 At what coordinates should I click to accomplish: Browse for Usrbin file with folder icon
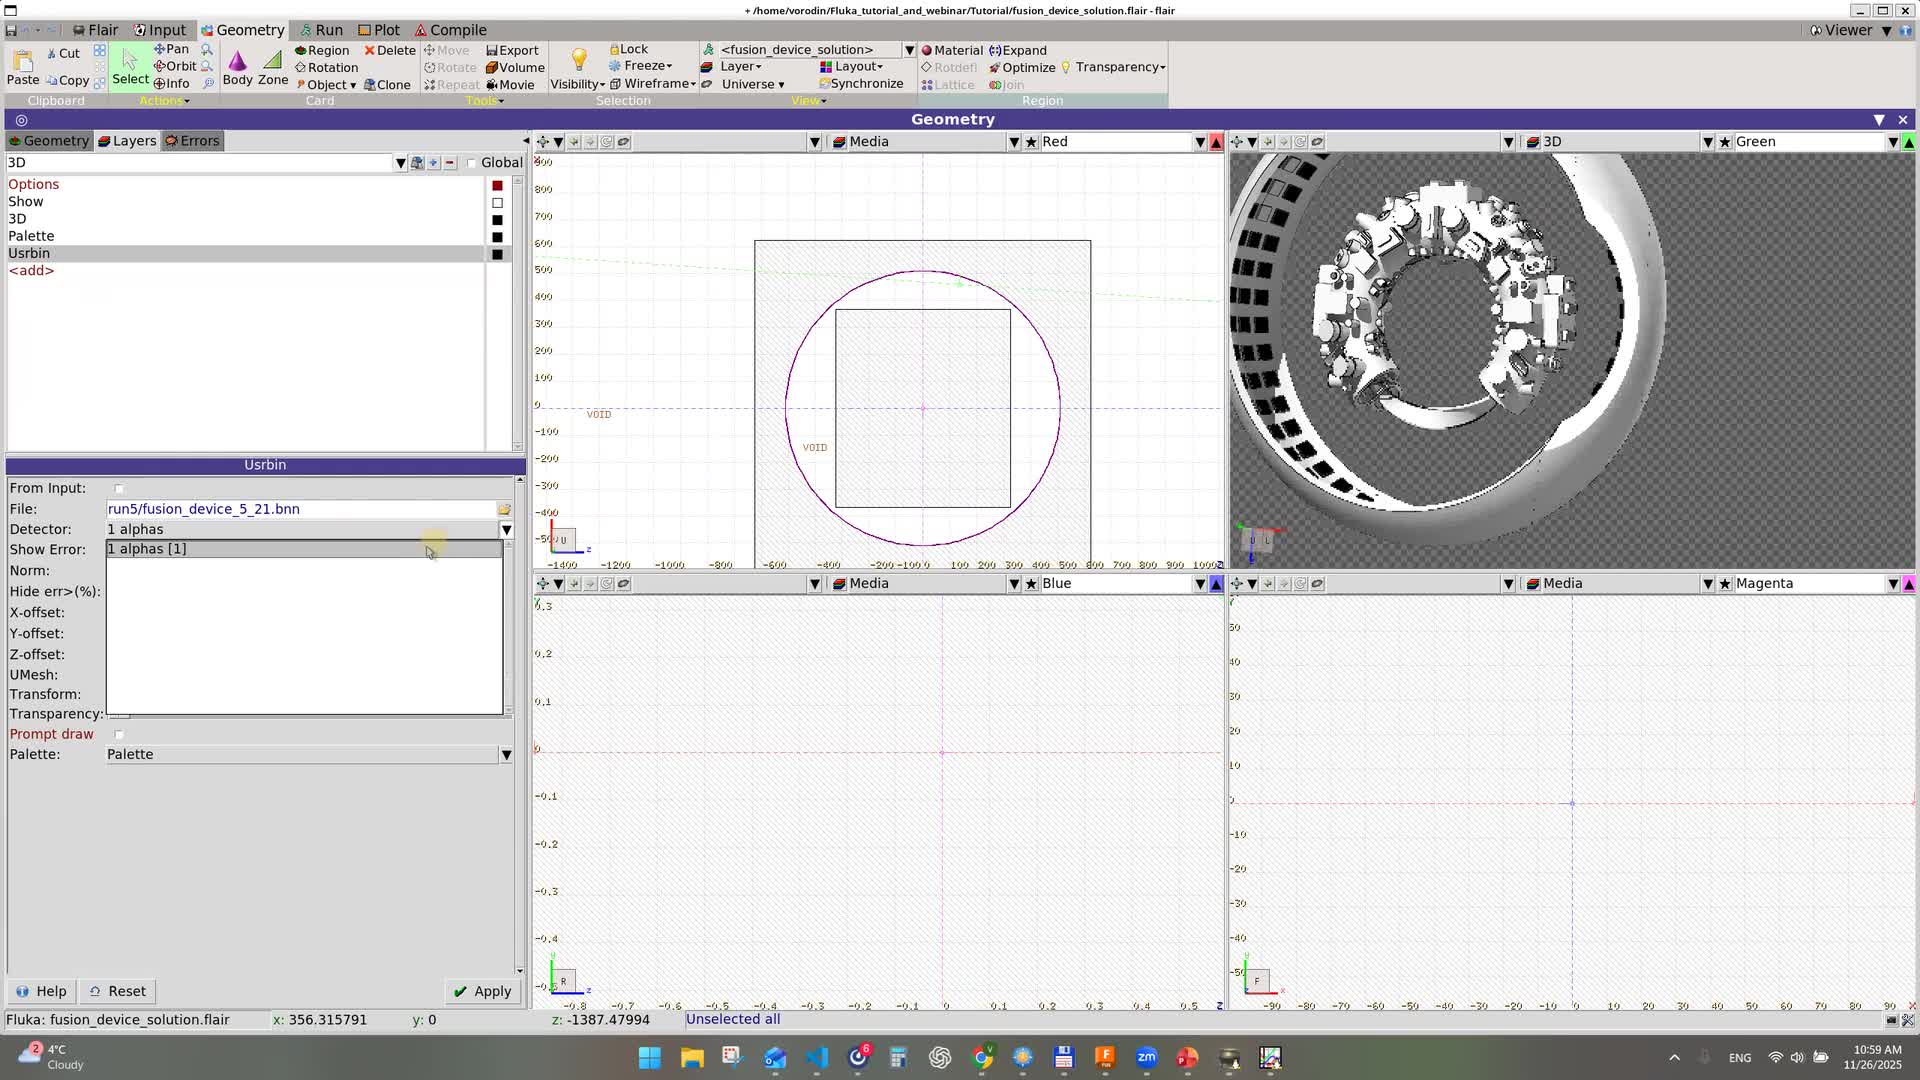[505, 509]
